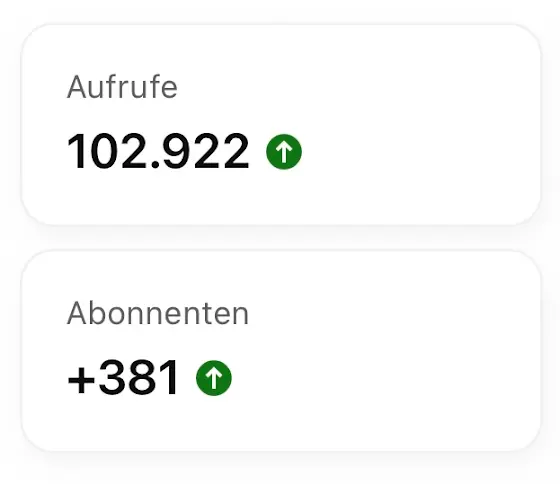Choose the card titled Aufrufe
Screen dimensions: 560x493
coord(281,125)
